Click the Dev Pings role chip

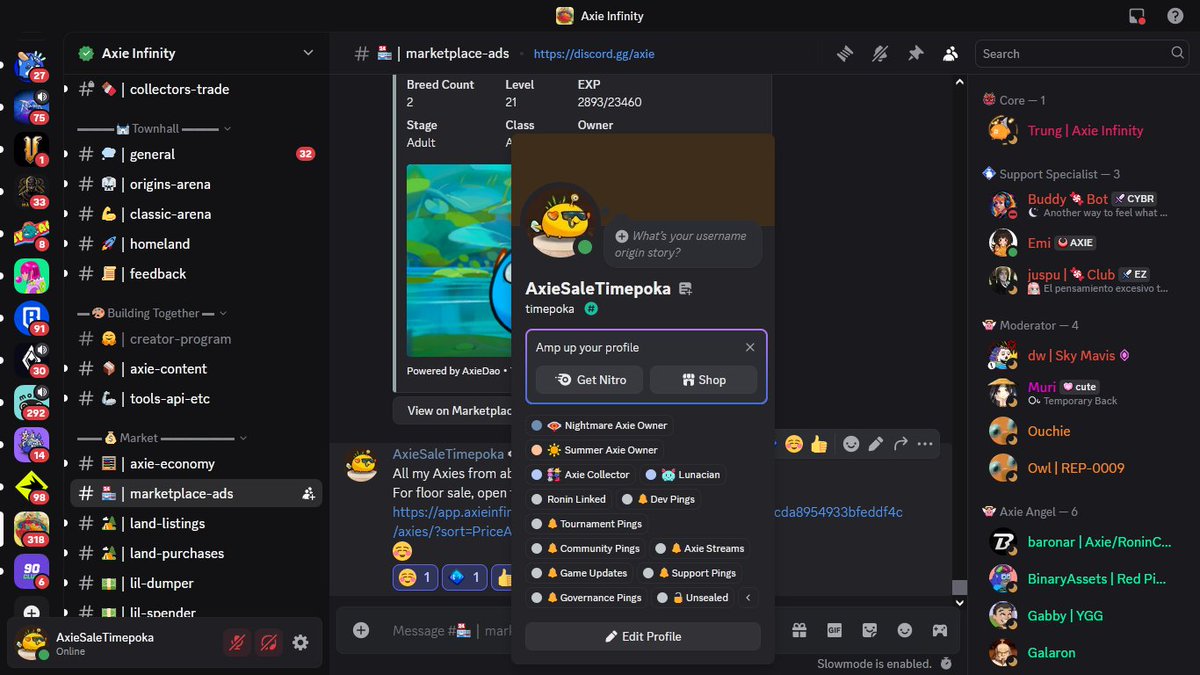[658, 499]
